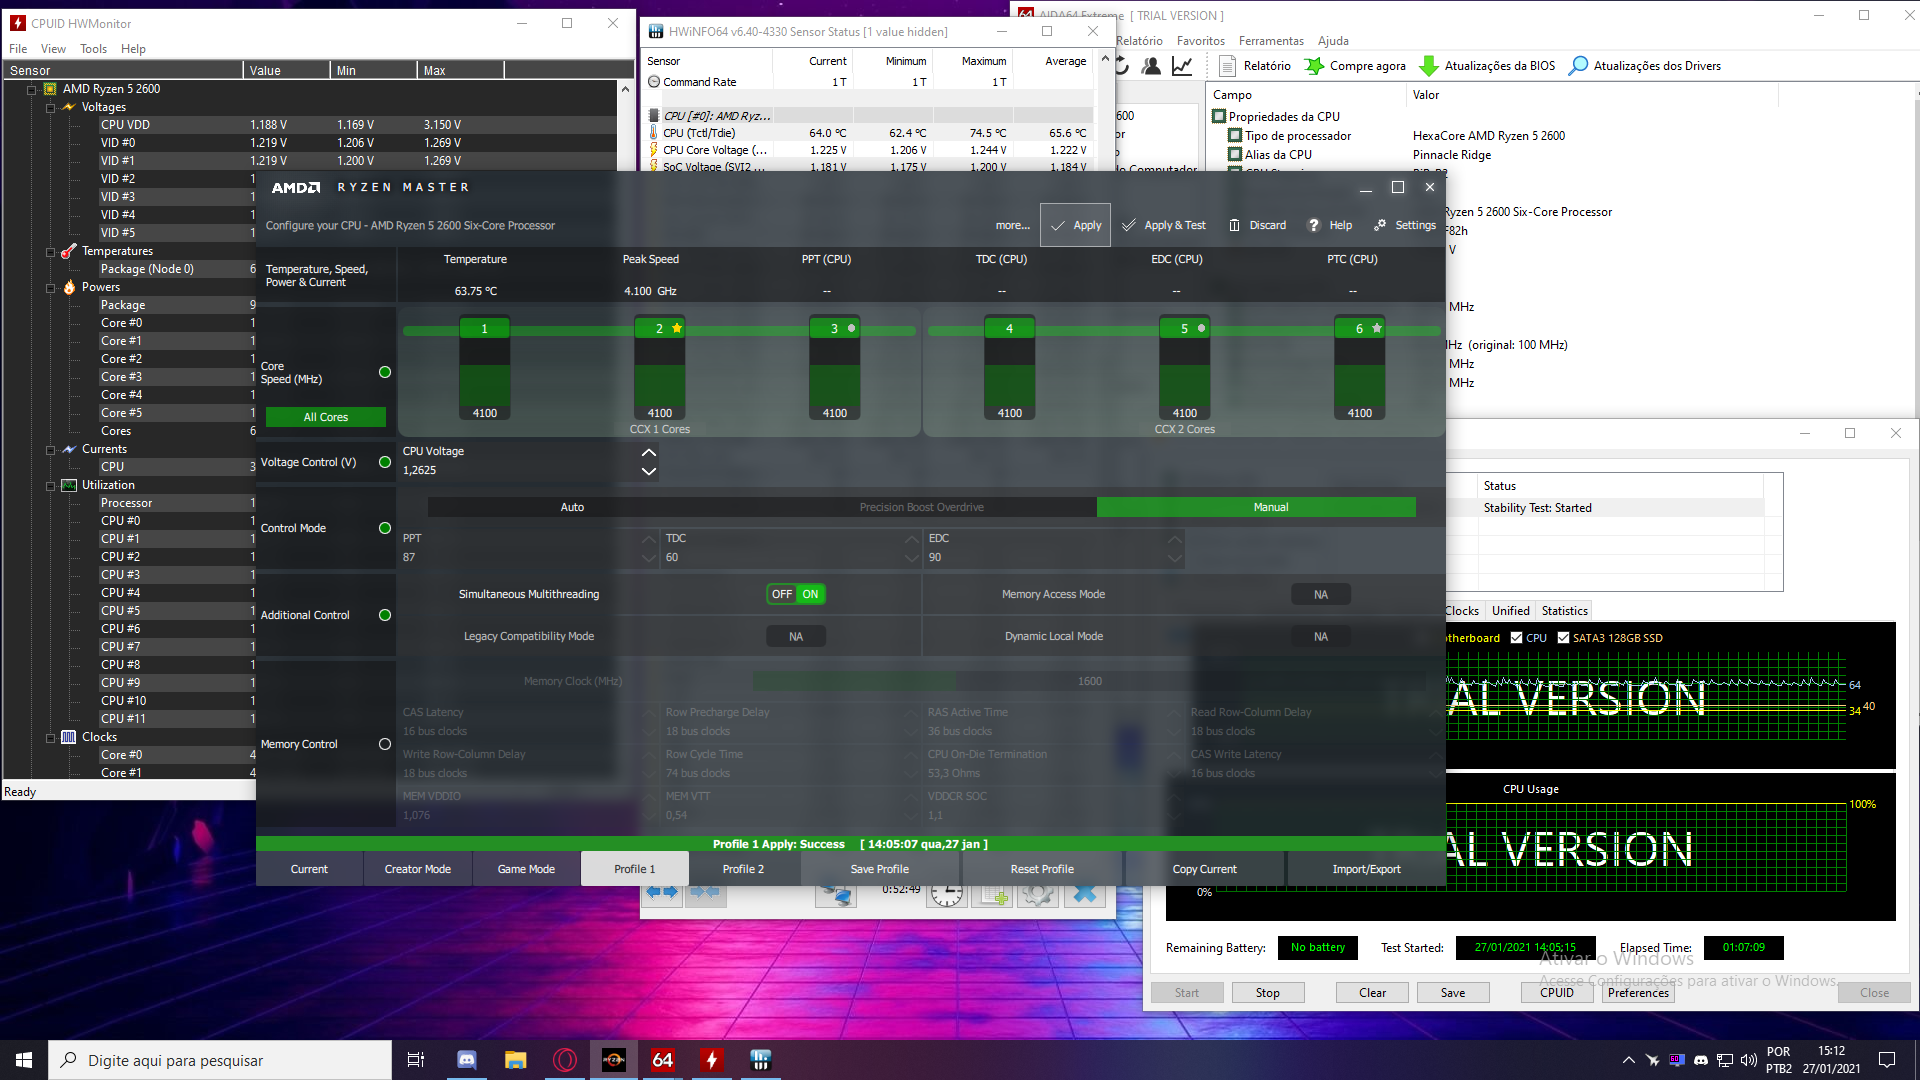The image size is (1920, 1080).
Task: Click the Apply & Test button
Action: click(1164, 225)
